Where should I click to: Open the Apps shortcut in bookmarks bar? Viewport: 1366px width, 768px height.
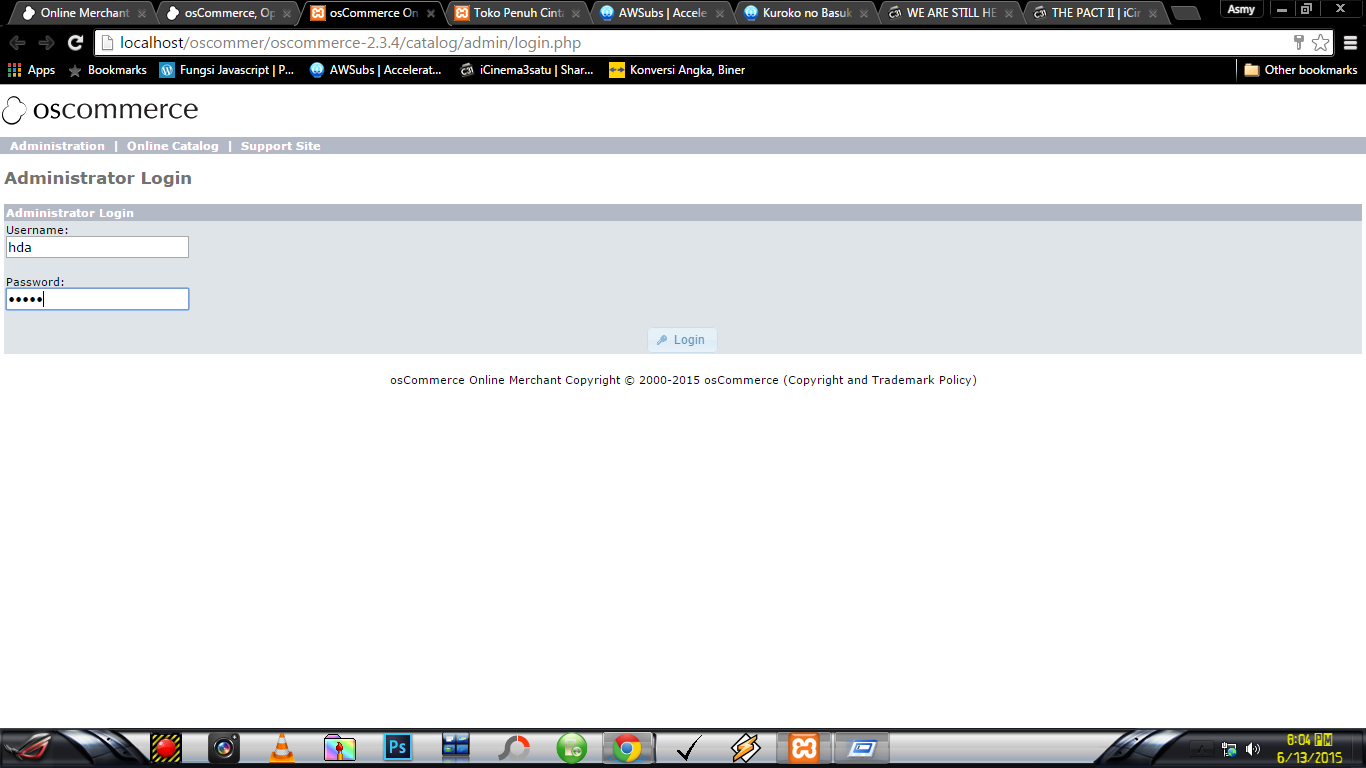[x=31, y=70]
